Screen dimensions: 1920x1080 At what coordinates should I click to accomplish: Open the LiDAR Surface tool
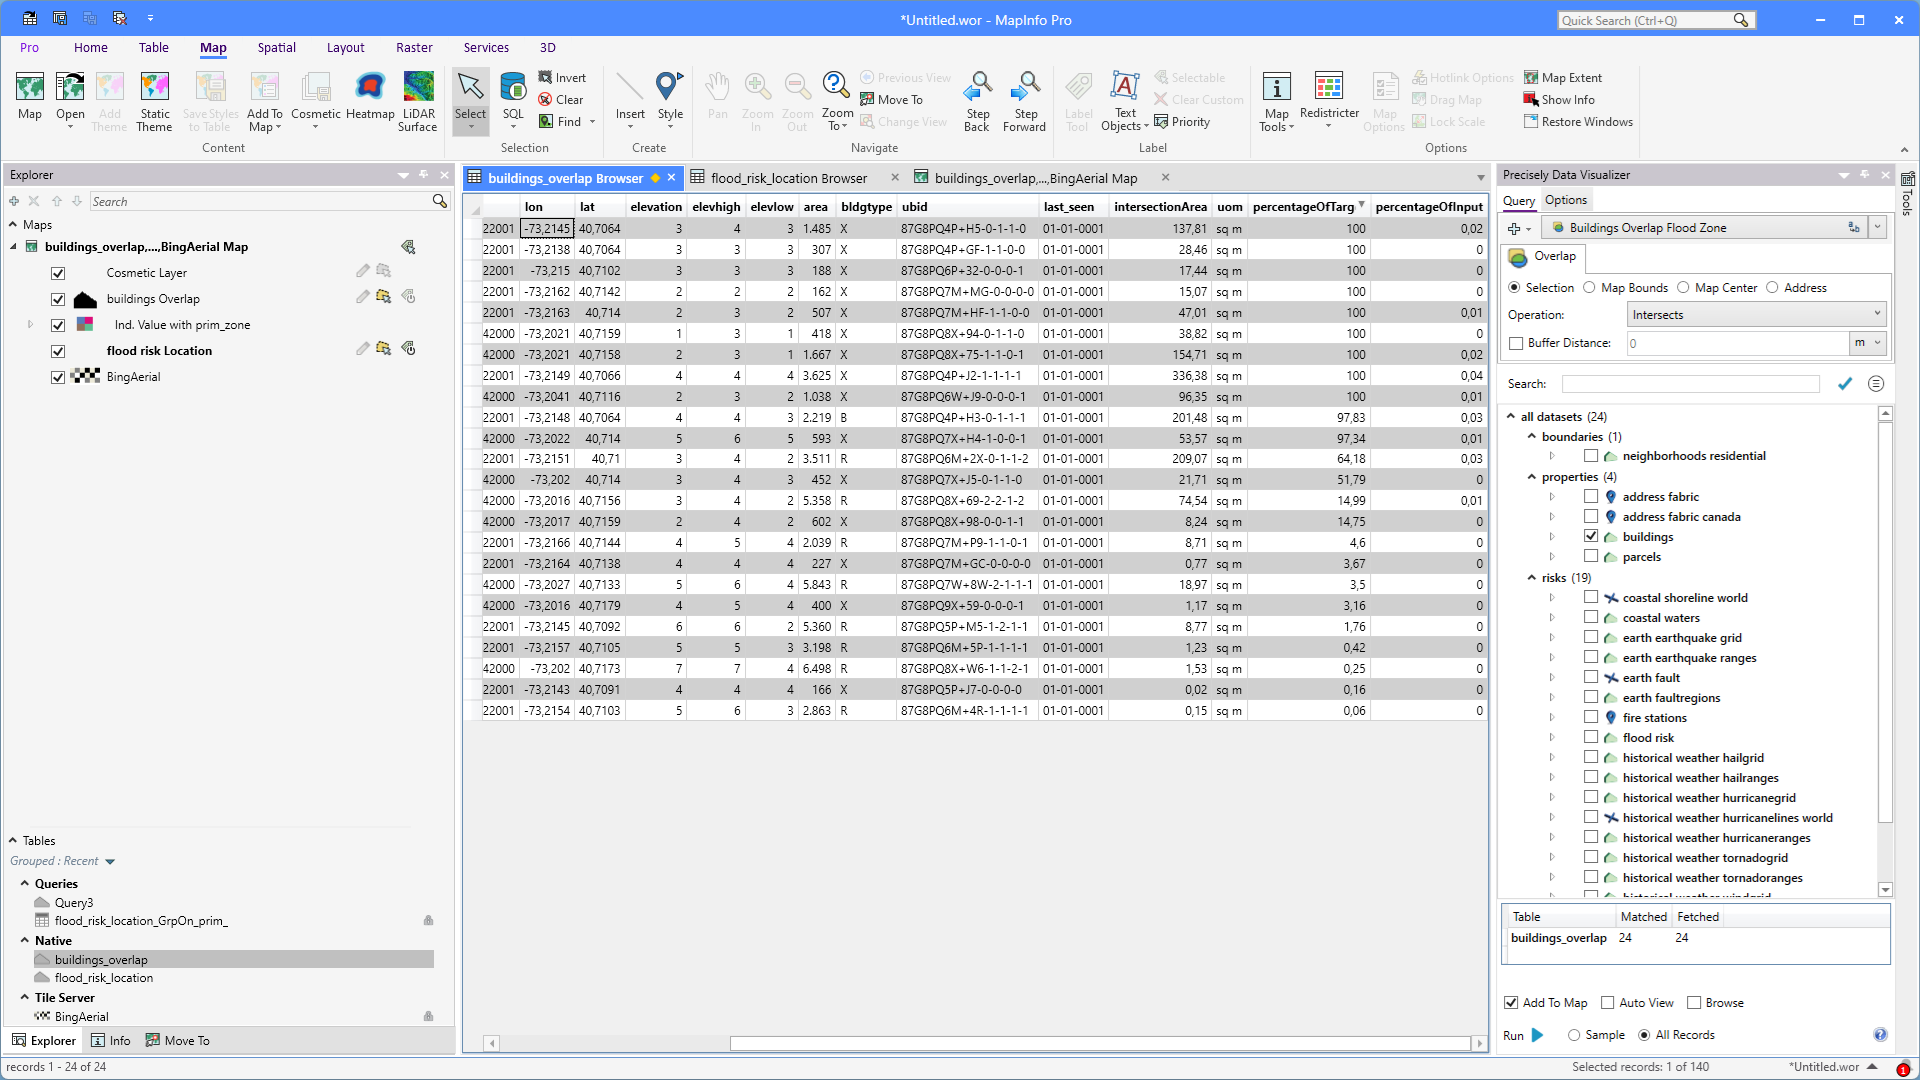[418, 88]
